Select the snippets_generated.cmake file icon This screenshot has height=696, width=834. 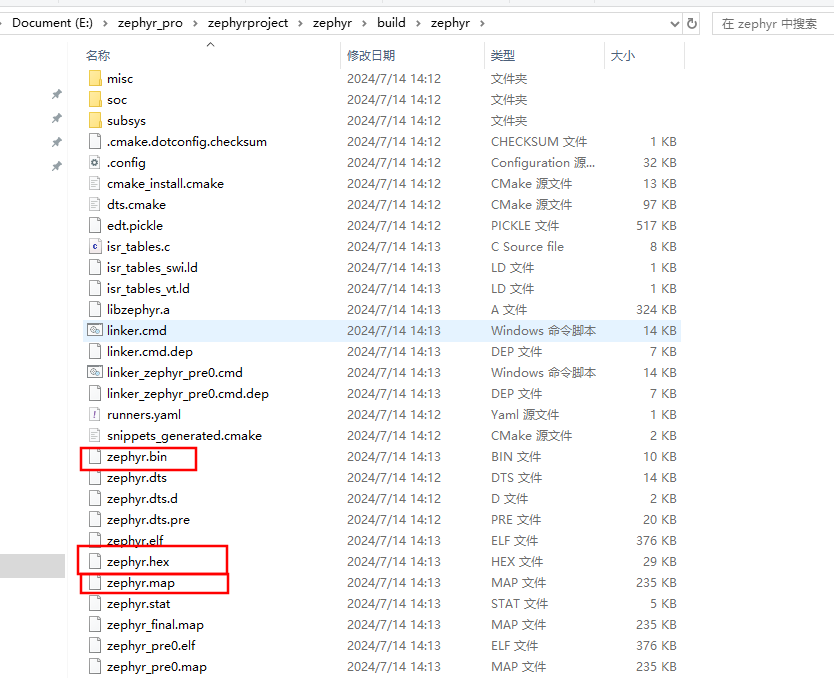95,435
